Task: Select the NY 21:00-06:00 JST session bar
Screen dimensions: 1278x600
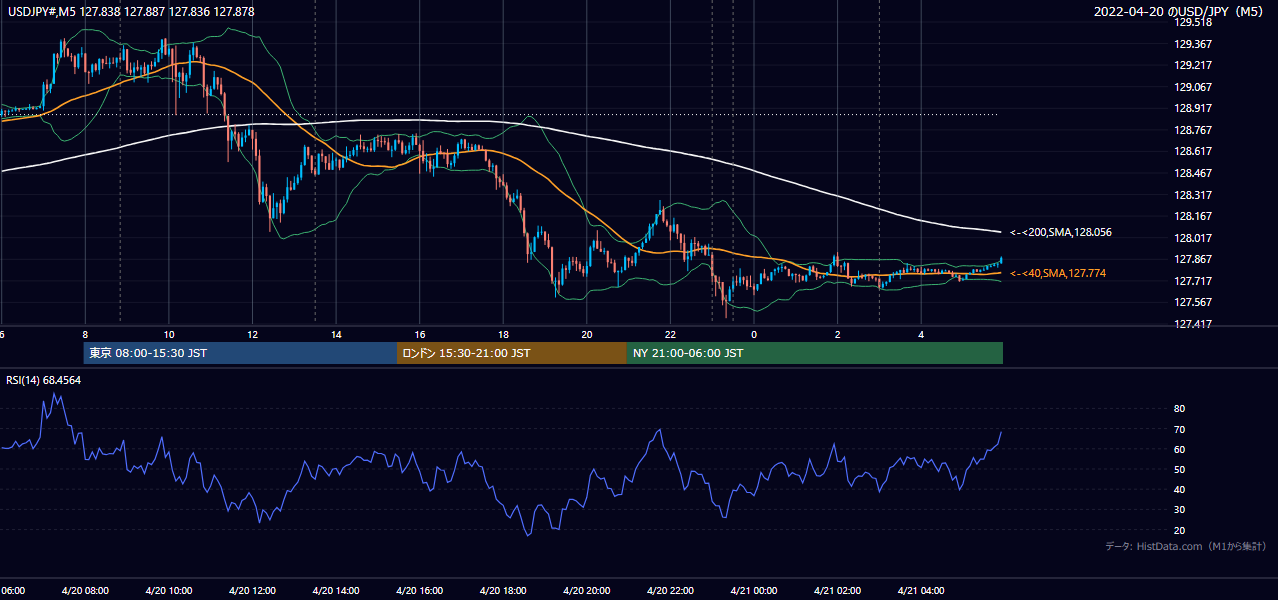Action: point(815,353)
